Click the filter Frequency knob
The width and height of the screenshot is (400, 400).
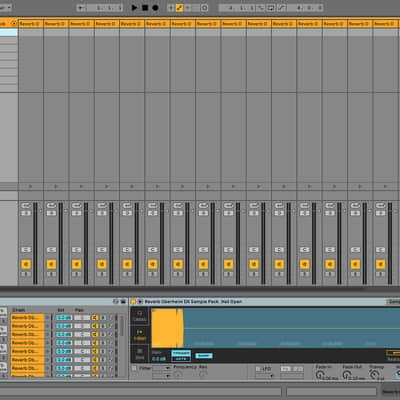coord(178,375)
